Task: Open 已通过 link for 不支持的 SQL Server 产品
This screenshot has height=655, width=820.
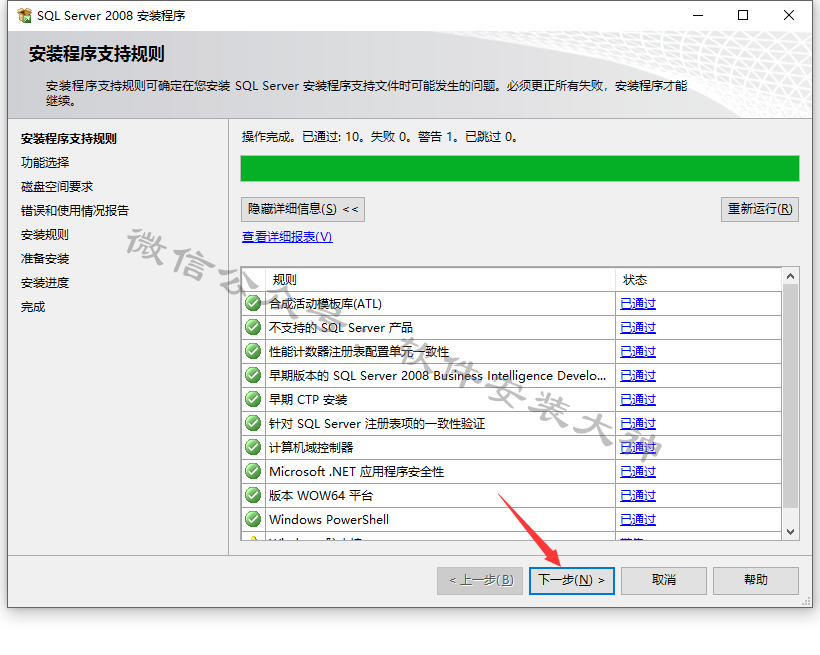Action: pos(638,328)
